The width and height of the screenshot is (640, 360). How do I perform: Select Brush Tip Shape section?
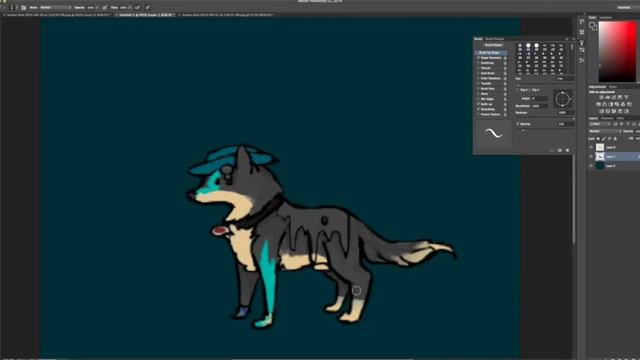(x=491, y=53)
